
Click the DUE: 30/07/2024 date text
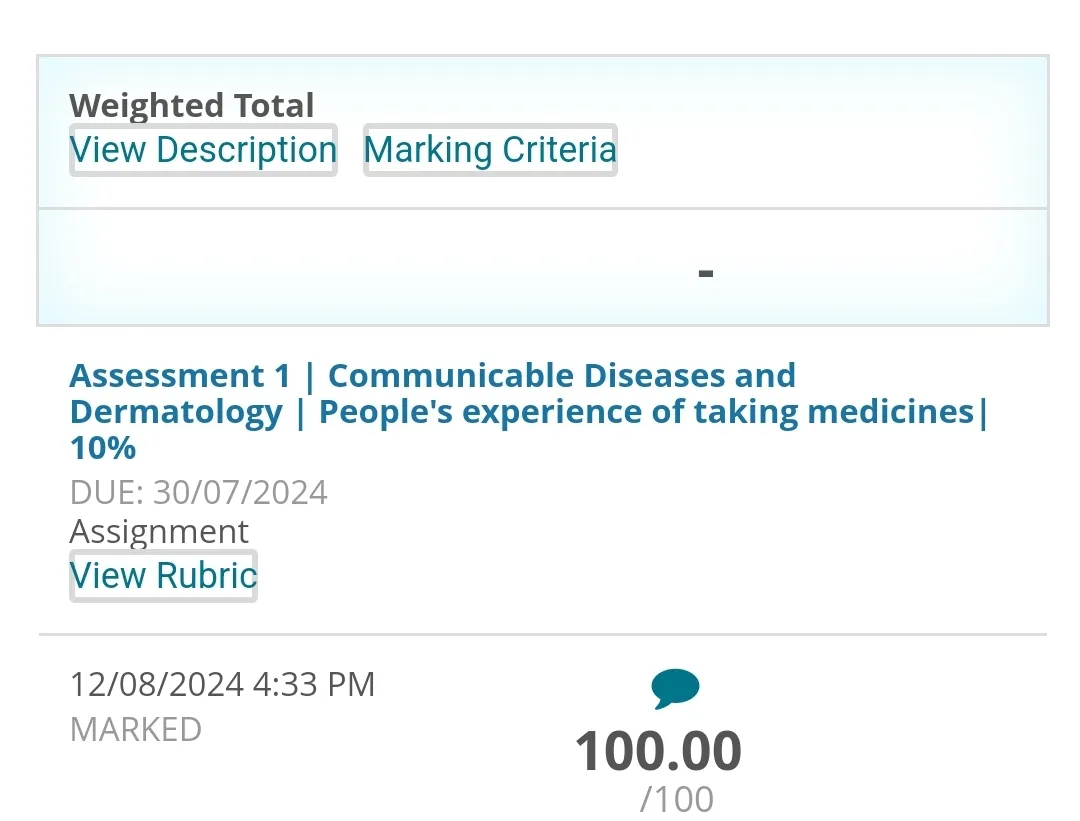click(199, 493)
